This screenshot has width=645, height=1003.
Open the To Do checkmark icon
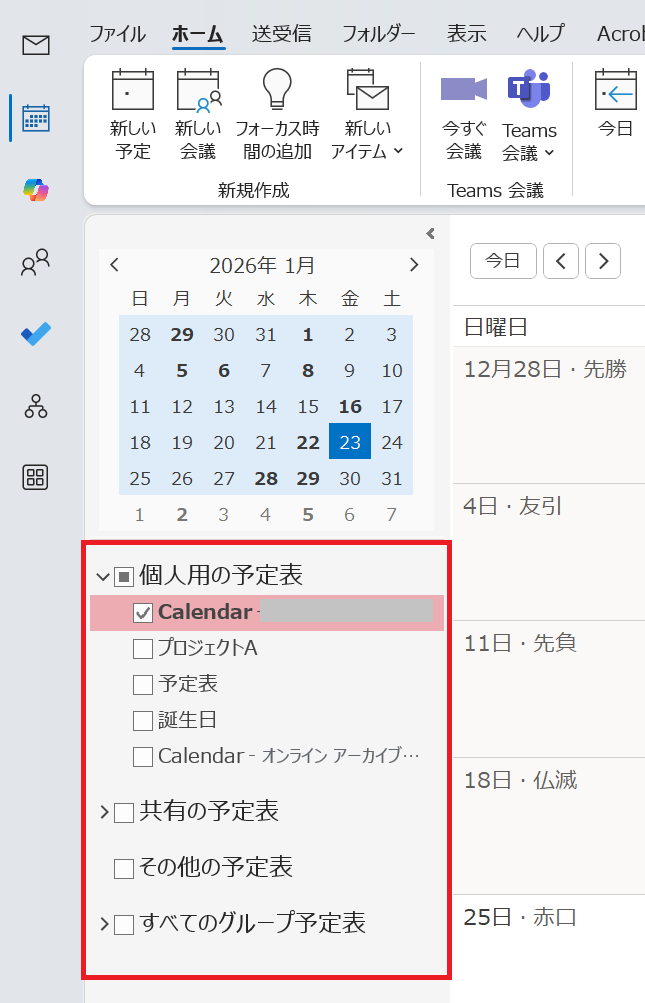coord(36,334)
